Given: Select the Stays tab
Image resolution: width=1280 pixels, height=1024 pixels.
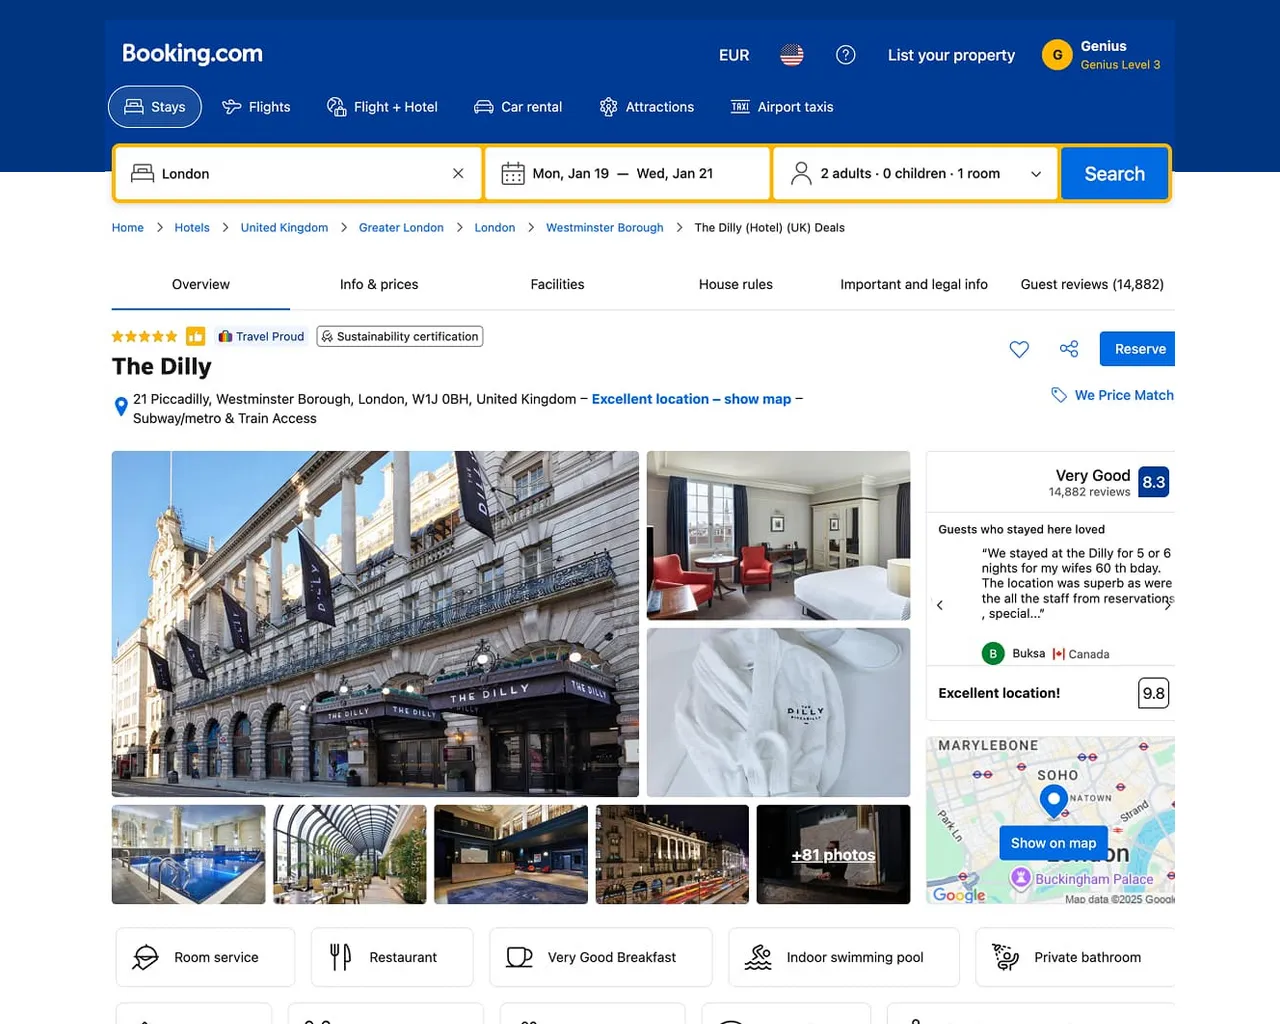Looking at the screenshot, I should [155, 107].
